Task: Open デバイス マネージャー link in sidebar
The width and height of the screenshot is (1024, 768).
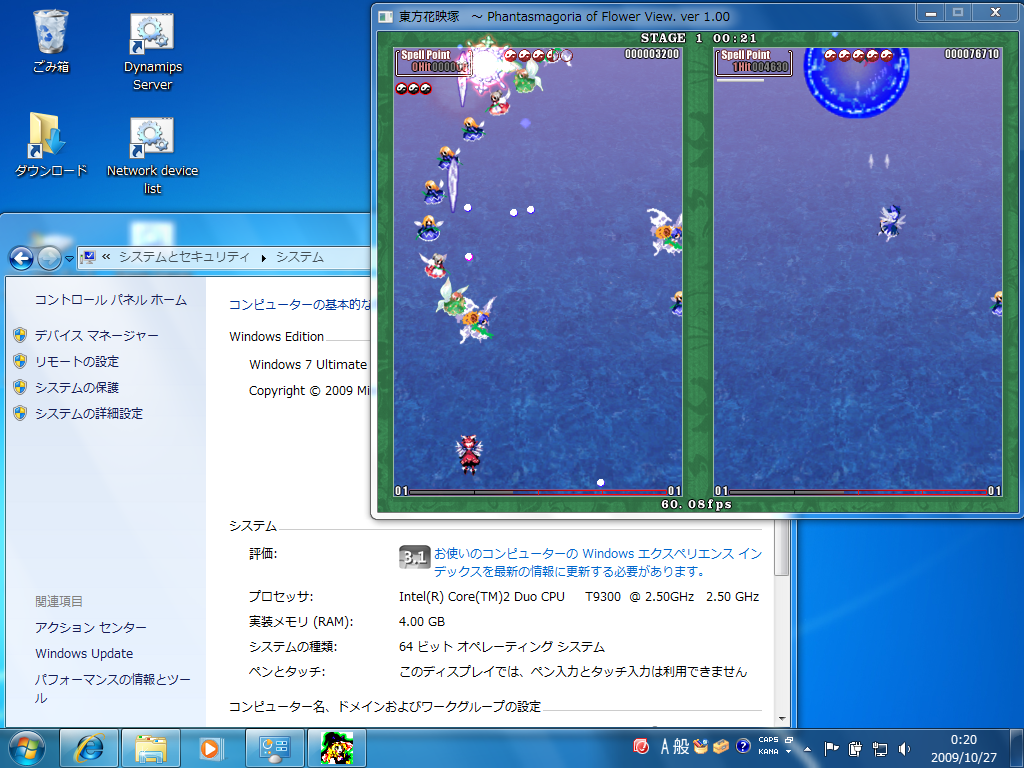Action: (96, 336)
